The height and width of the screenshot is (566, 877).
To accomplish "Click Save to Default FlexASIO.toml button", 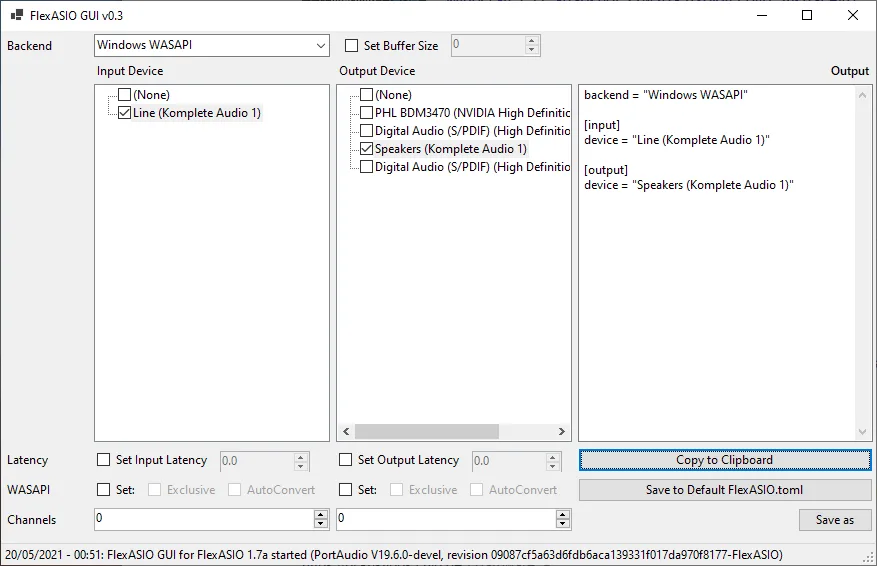I will pos(725,490).
